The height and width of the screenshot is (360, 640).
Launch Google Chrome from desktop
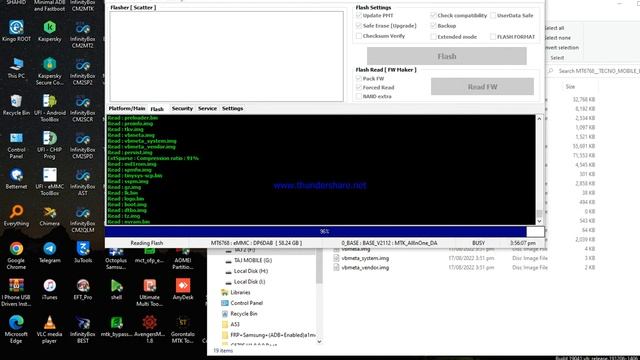[16, 256]
